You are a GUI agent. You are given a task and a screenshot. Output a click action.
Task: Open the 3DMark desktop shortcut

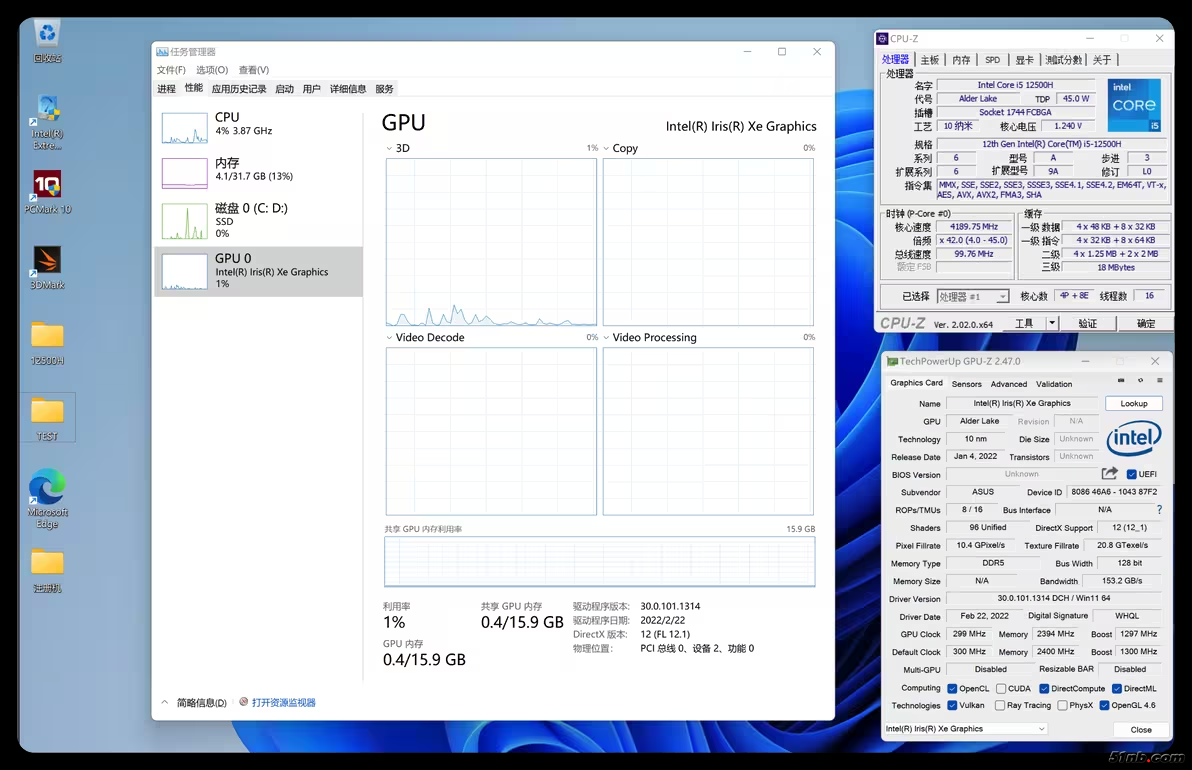(x=47, y=261)
